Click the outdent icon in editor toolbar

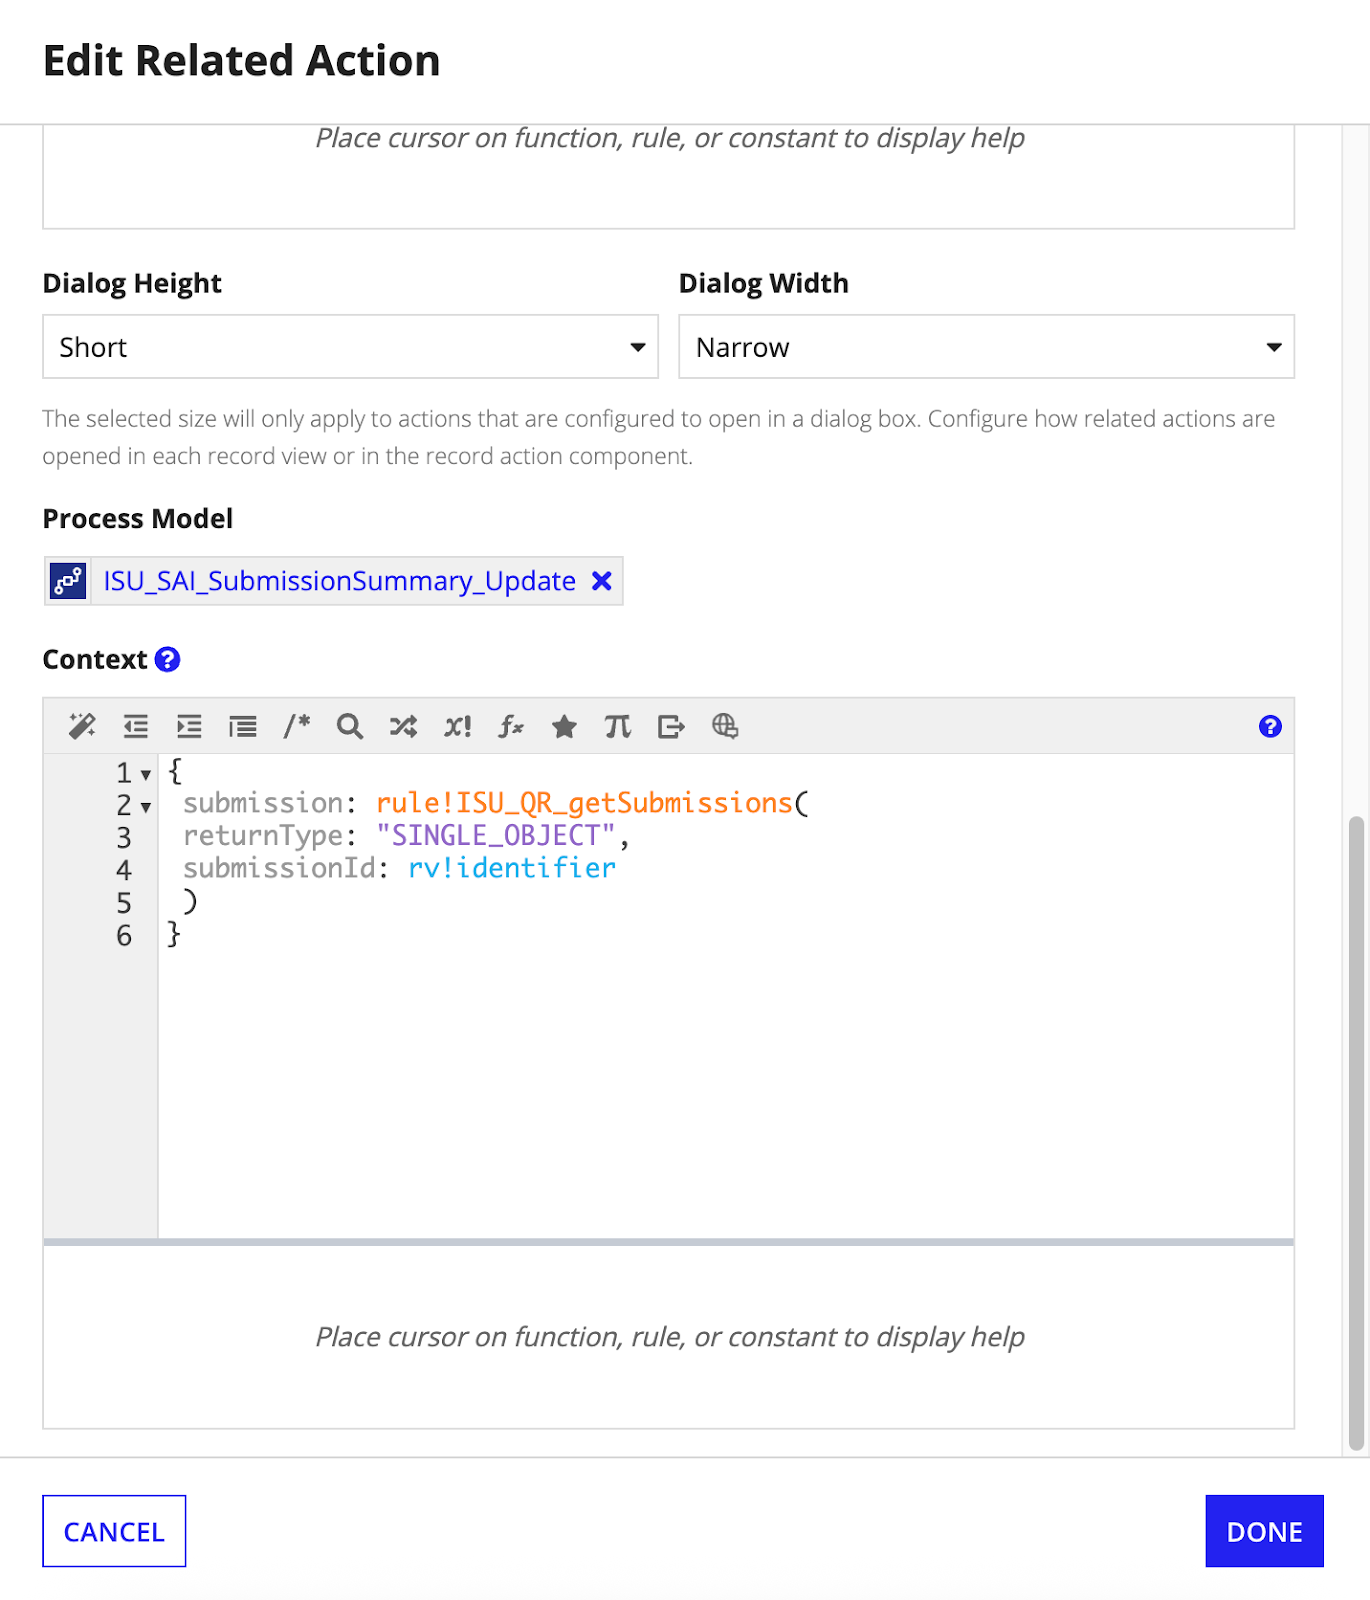coord(136,726)
